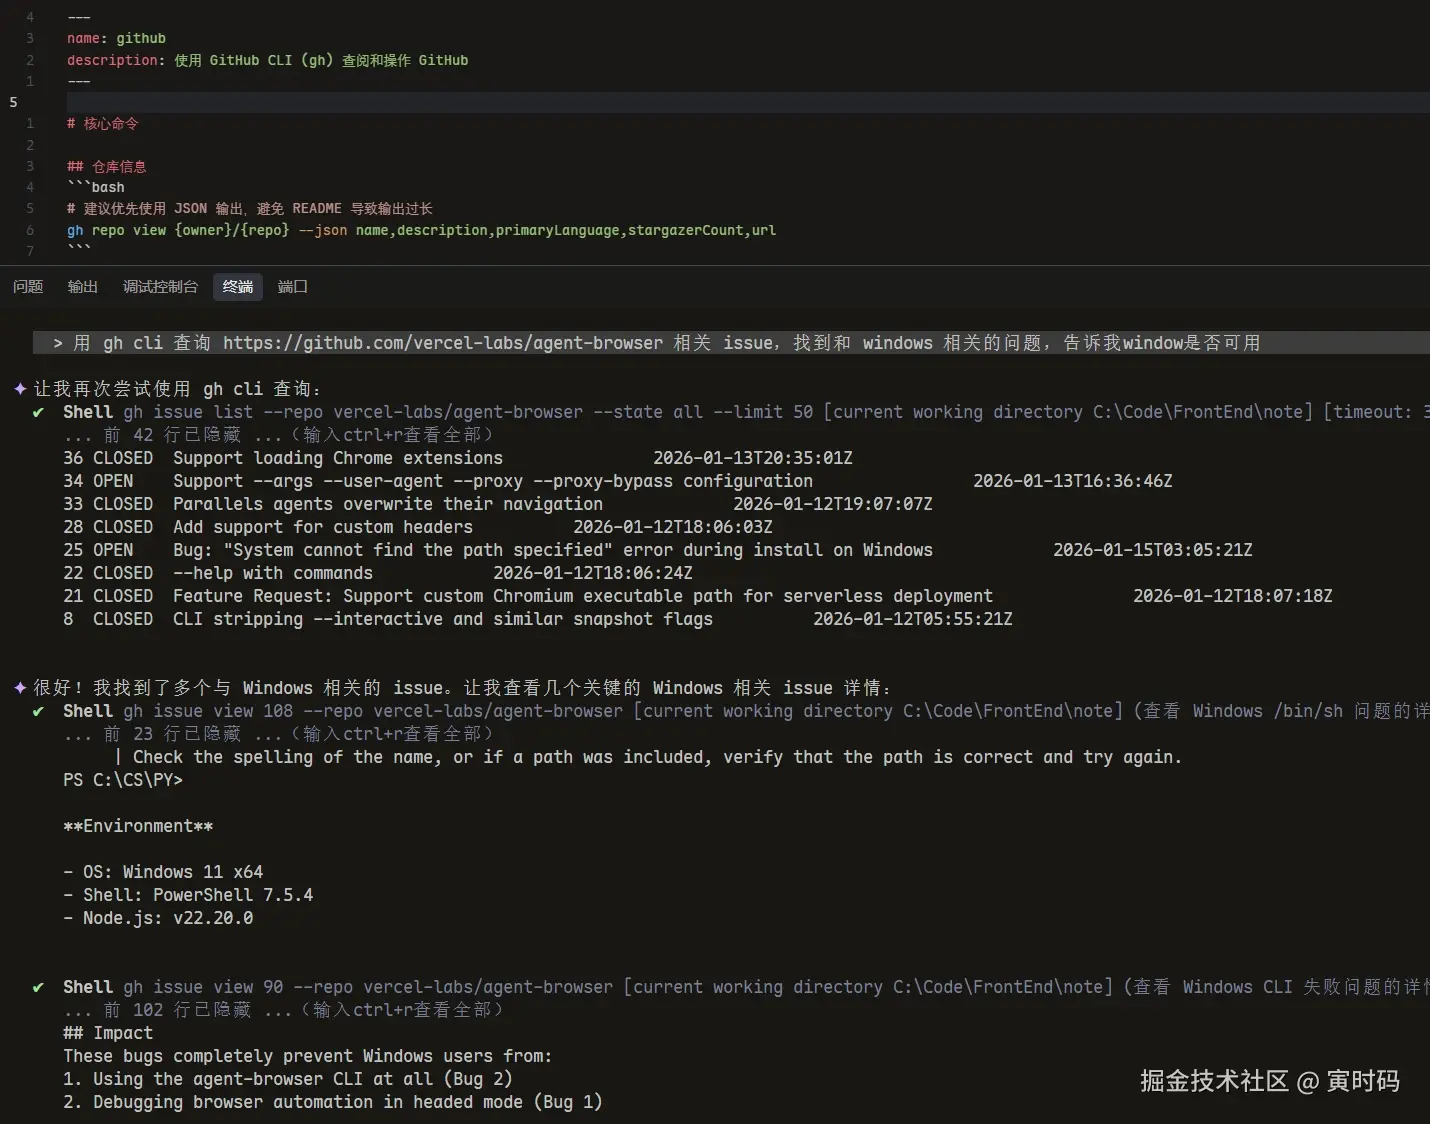The width and height of the screenshot is (1430, 1124).
Task: Click the '## Impact' heading line
Action: pos(108,1033)
